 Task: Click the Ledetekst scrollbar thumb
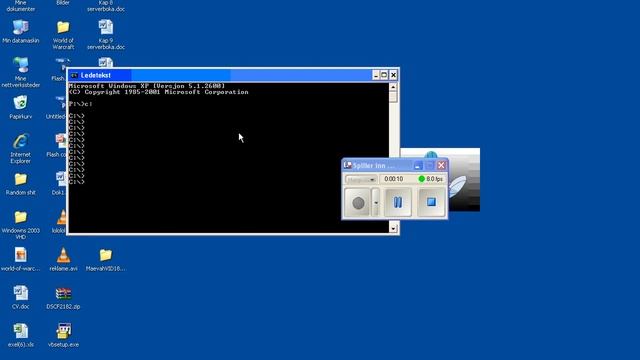tap(393, 97)
